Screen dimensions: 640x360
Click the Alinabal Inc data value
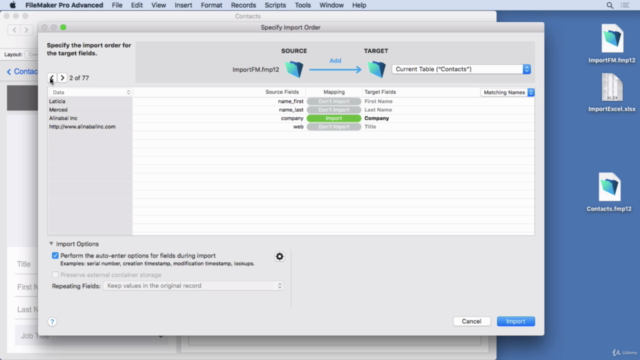pos(63,118)
